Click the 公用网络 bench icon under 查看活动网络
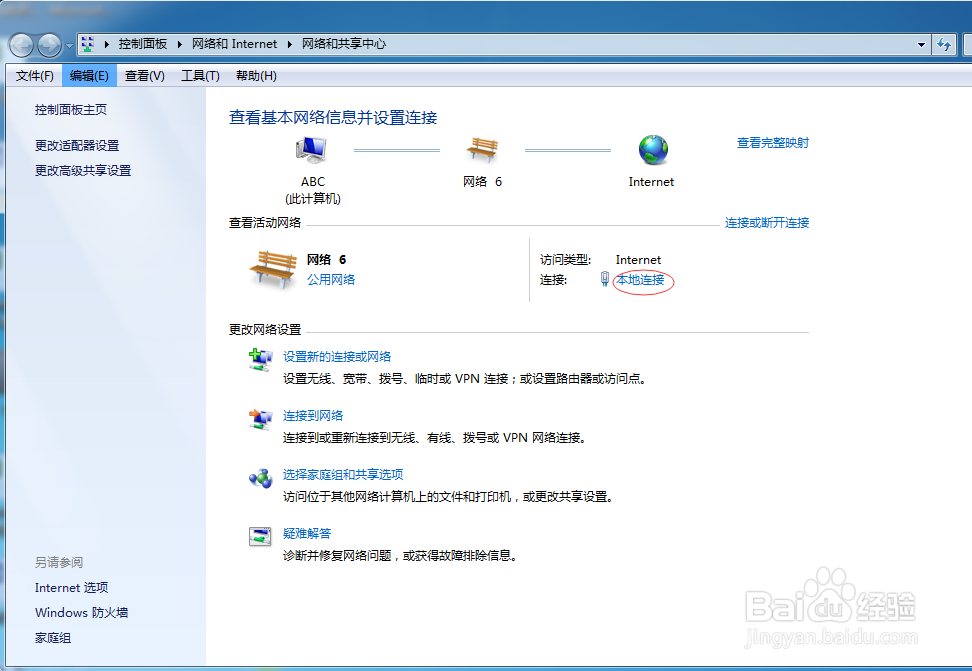The image size is (972, 671). 272,268
